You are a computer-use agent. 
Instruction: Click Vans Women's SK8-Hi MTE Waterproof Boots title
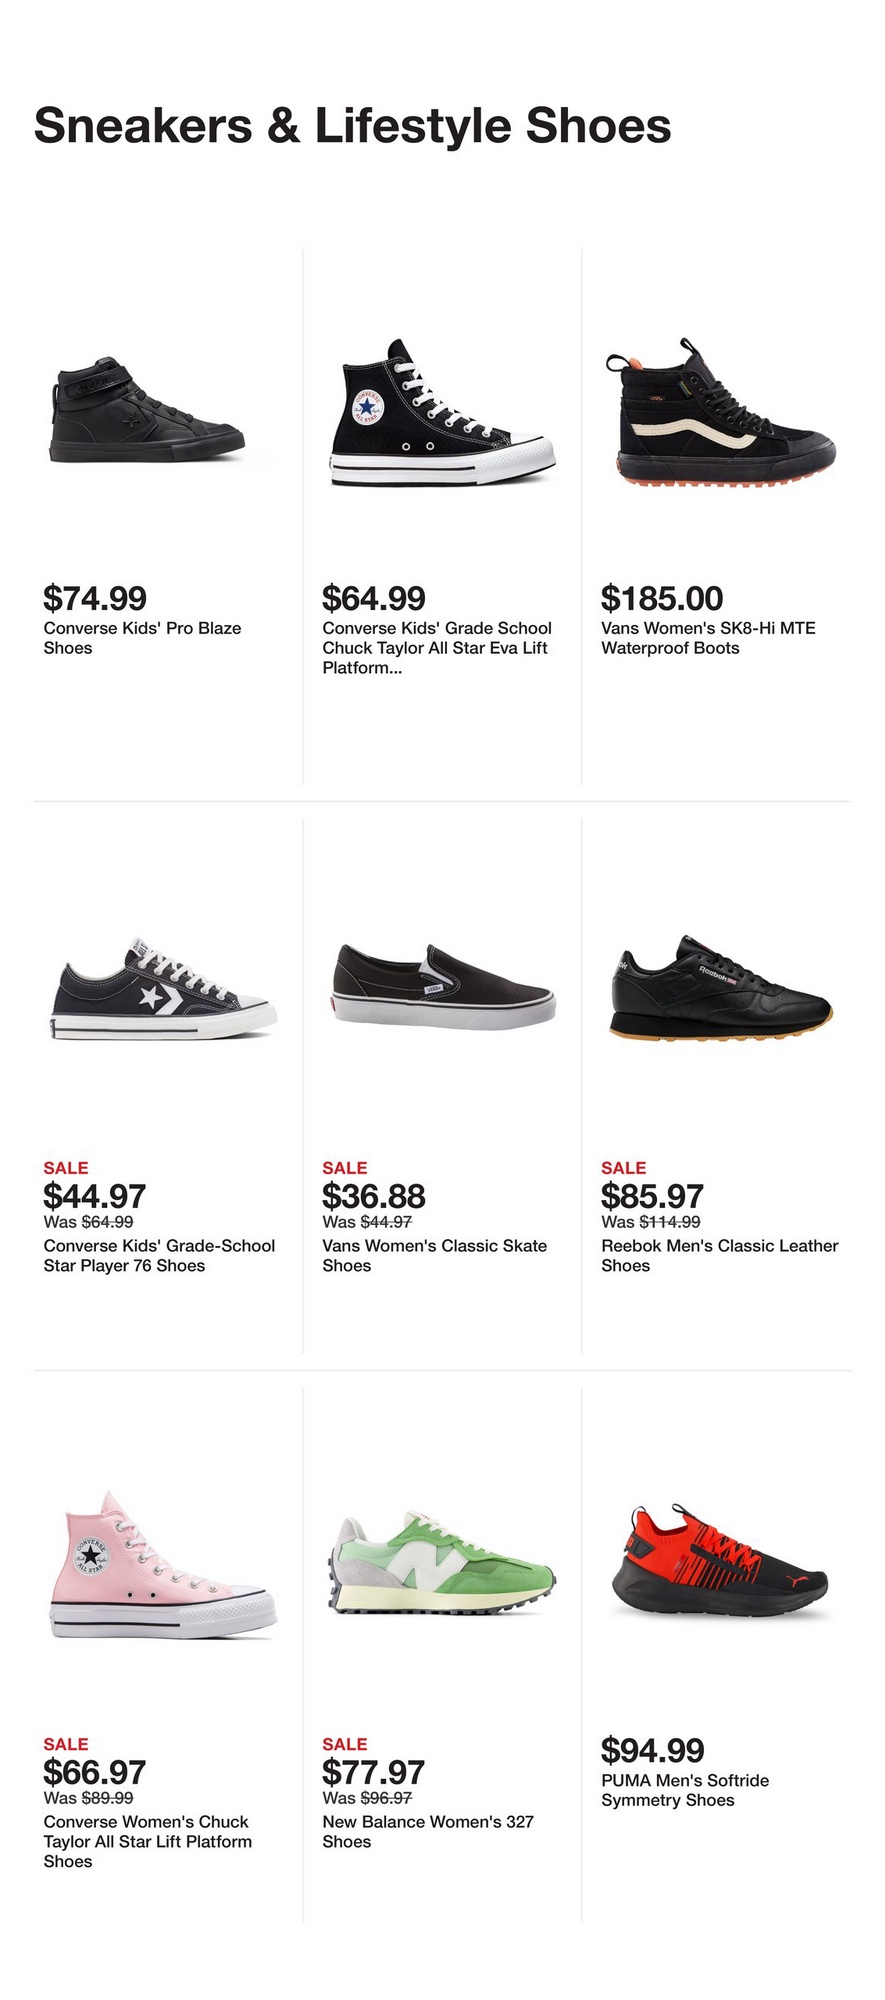(708, 638)
